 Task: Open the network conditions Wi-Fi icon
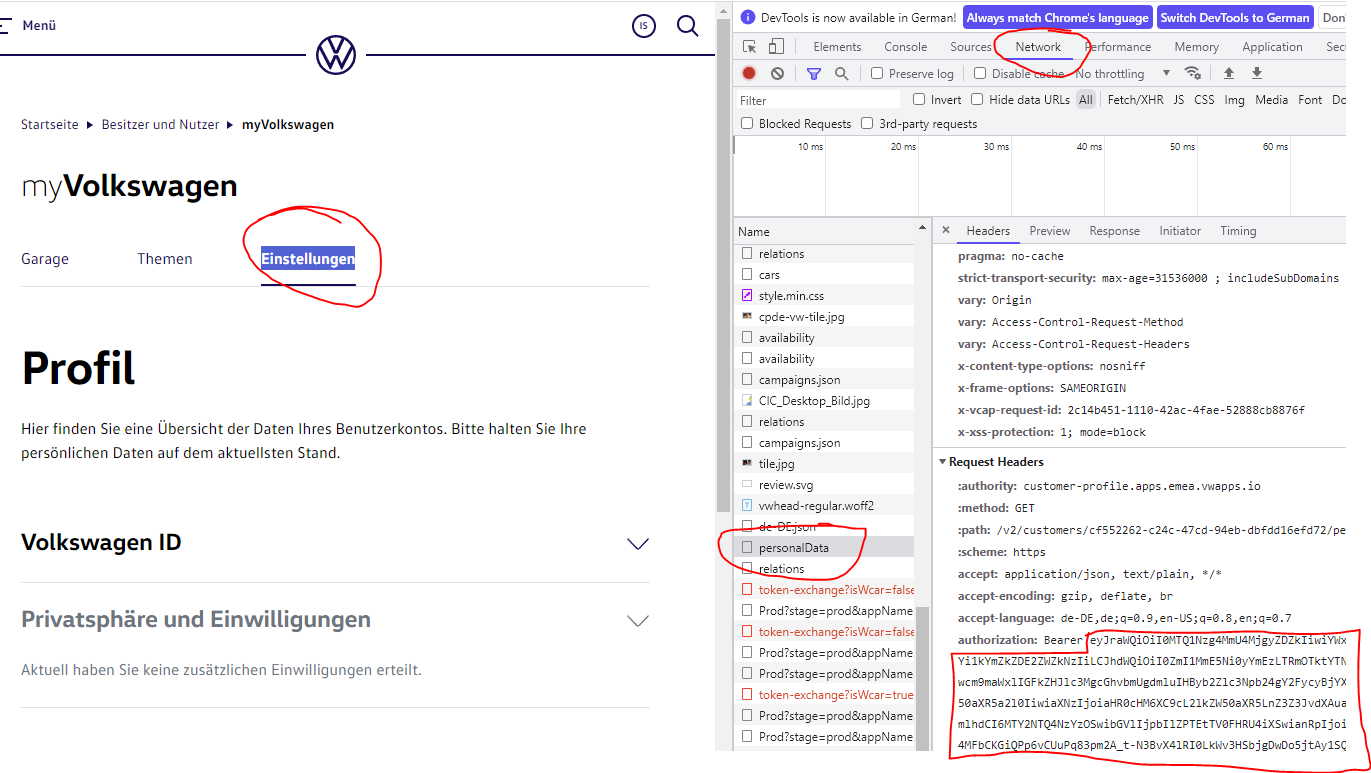1193,73
